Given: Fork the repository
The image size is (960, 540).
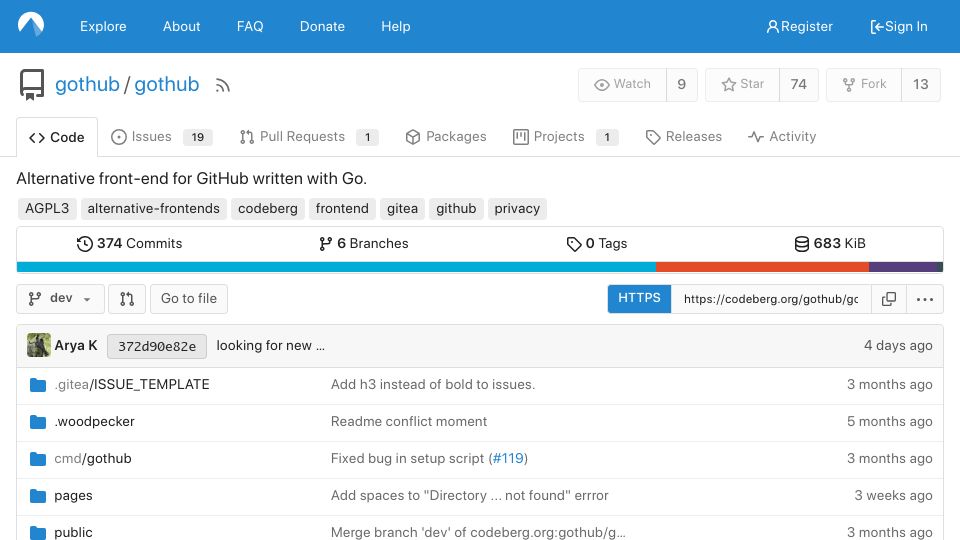Looking at the screenshot, I should 864,84.
